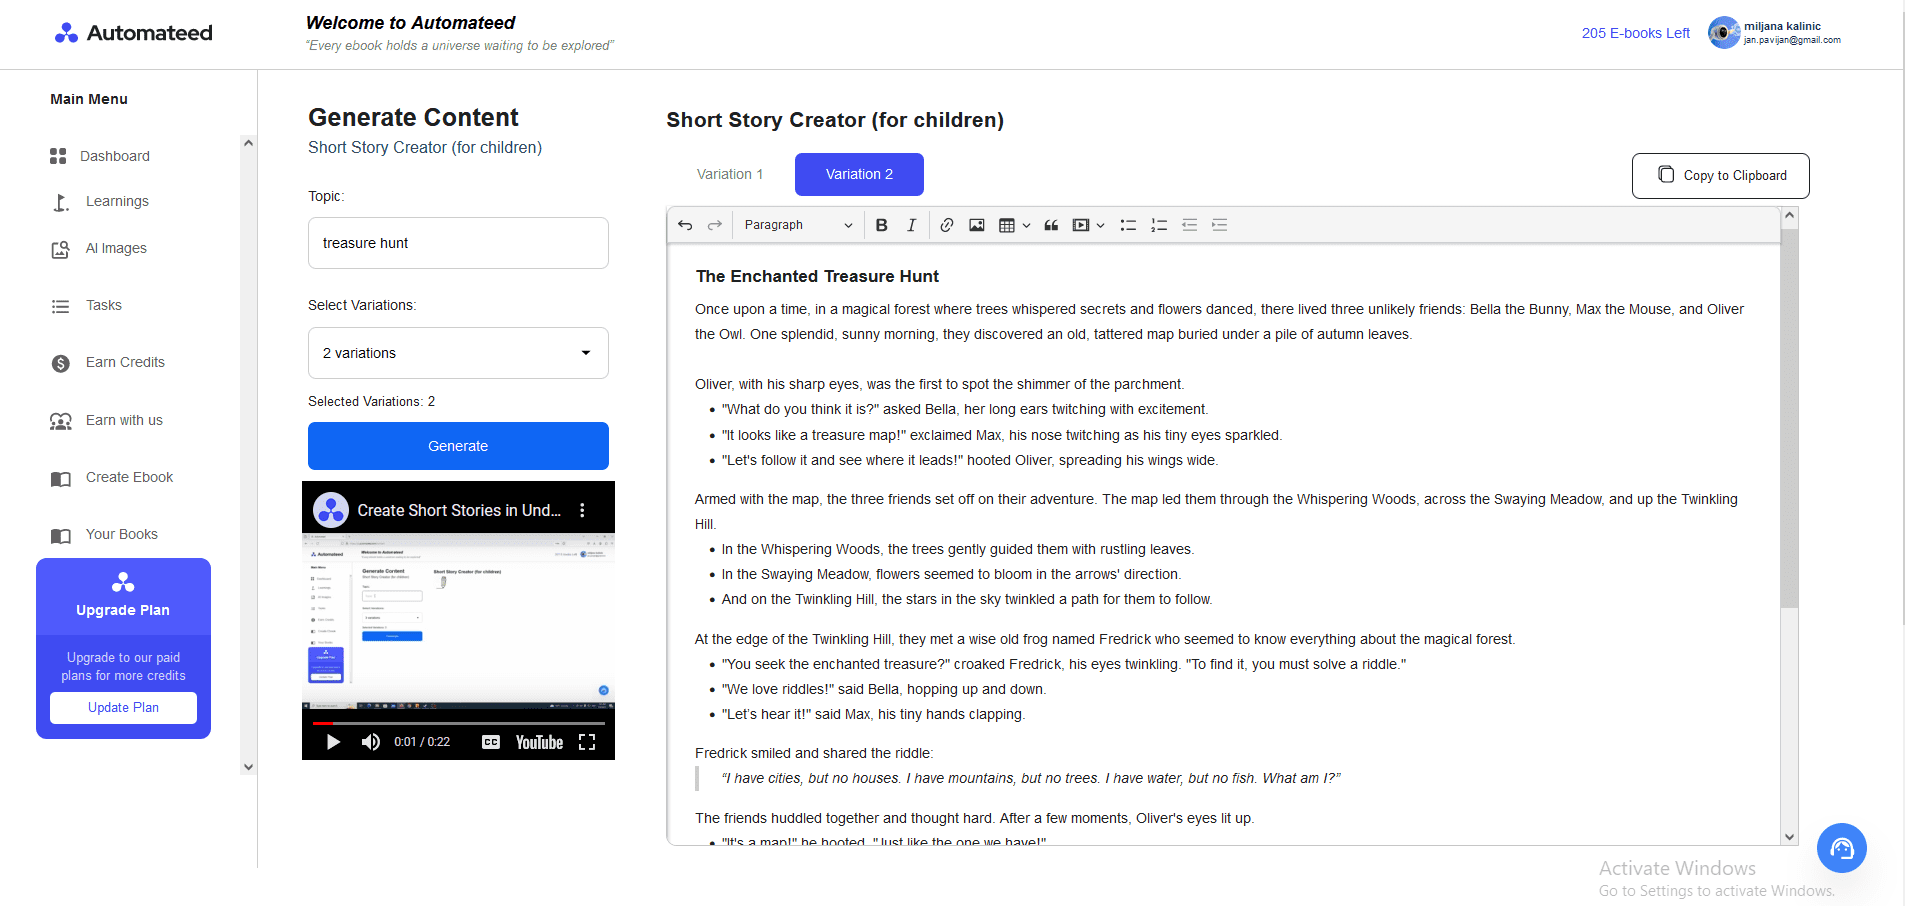The image size is (1905, 906).
Task: Insert an image into the story
Action: (977, 225)
